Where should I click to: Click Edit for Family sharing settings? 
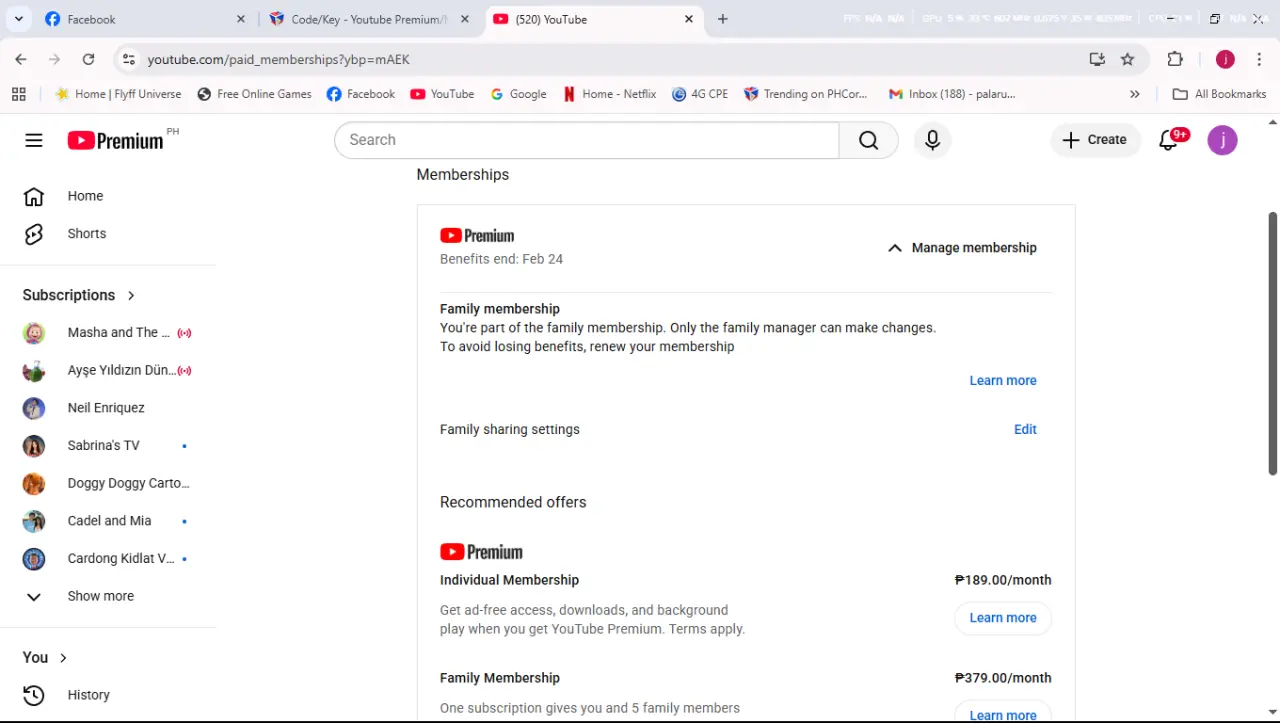click(x=1025, y=430)
